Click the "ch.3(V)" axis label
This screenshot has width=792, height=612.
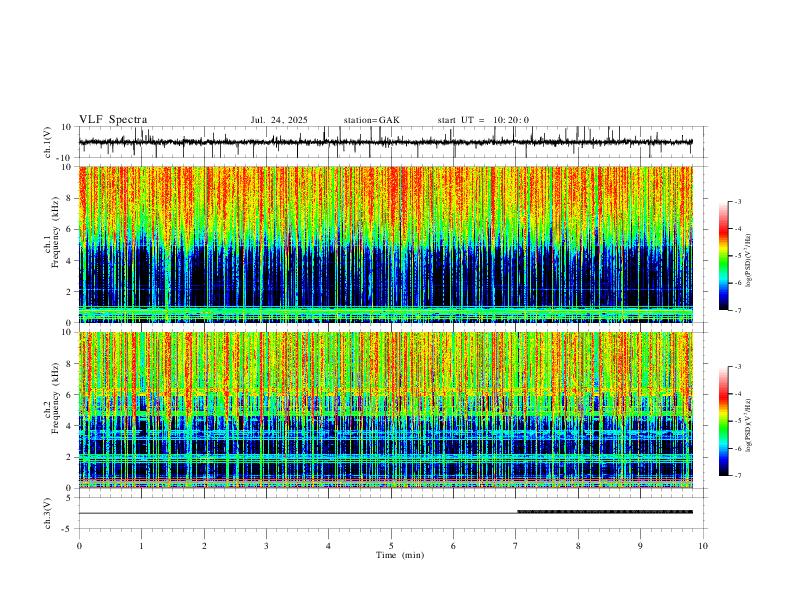tap(48, 513)
